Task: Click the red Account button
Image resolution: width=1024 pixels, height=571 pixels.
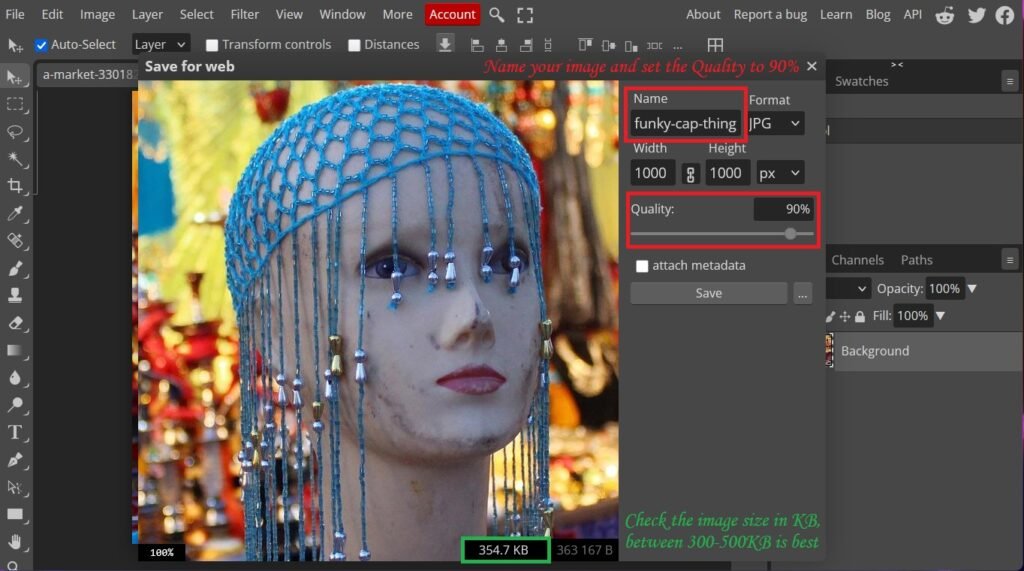Action: click(452, 14)
